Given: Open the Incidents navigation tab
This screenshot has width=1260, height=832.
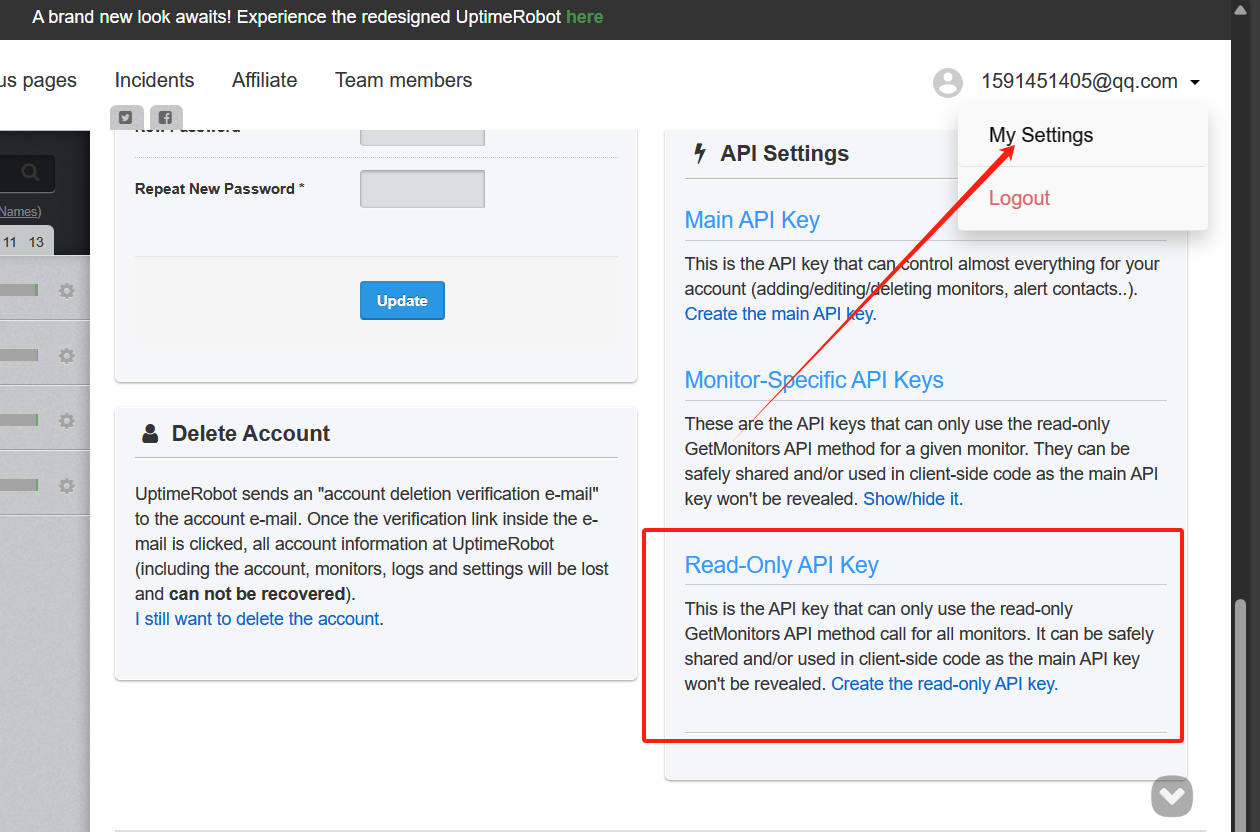Looking at the screenshot, I should point(154,80).
